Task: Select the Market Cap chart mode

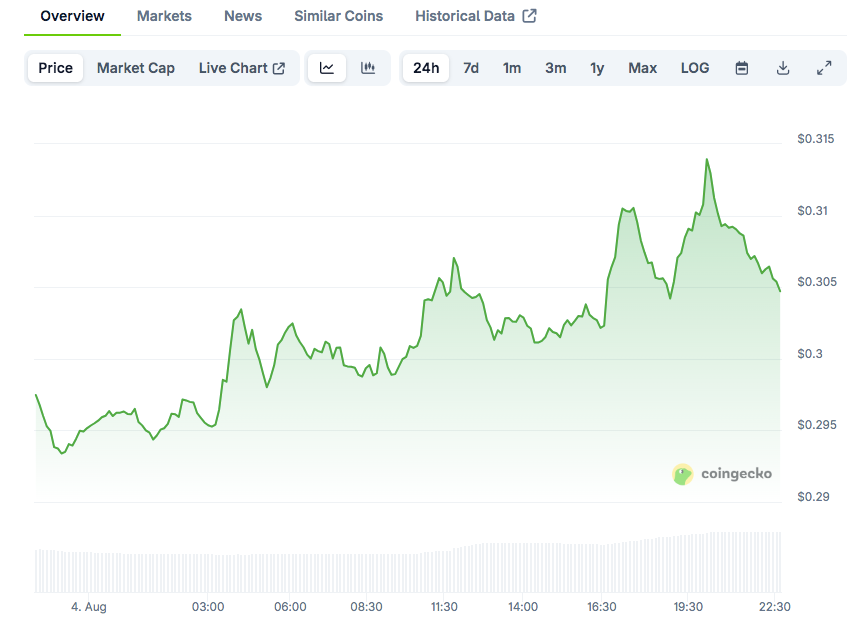Action: pyautogui.click(x=136, y=68)
